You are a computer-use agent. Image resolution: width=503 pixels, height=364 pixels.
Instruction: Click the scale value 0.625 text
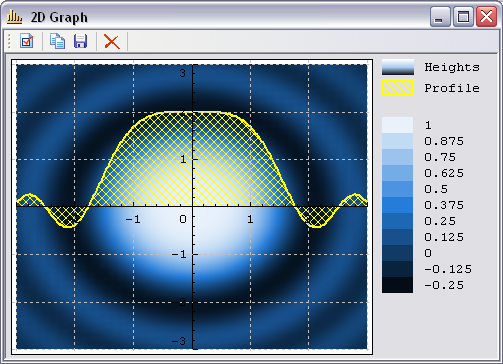click(x=444, y=173)
